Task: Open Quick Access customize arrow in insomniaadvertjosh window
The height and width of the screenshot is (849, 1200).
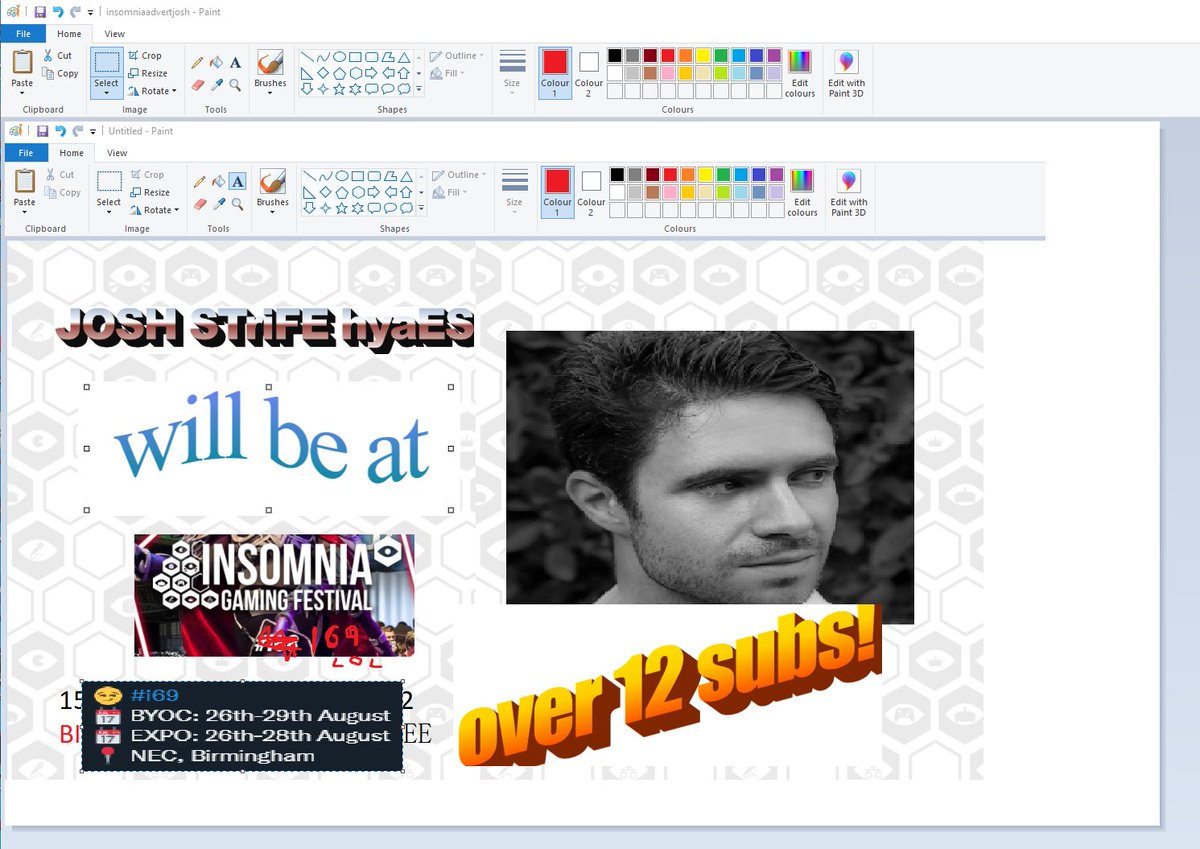Action: pos(90,12)
